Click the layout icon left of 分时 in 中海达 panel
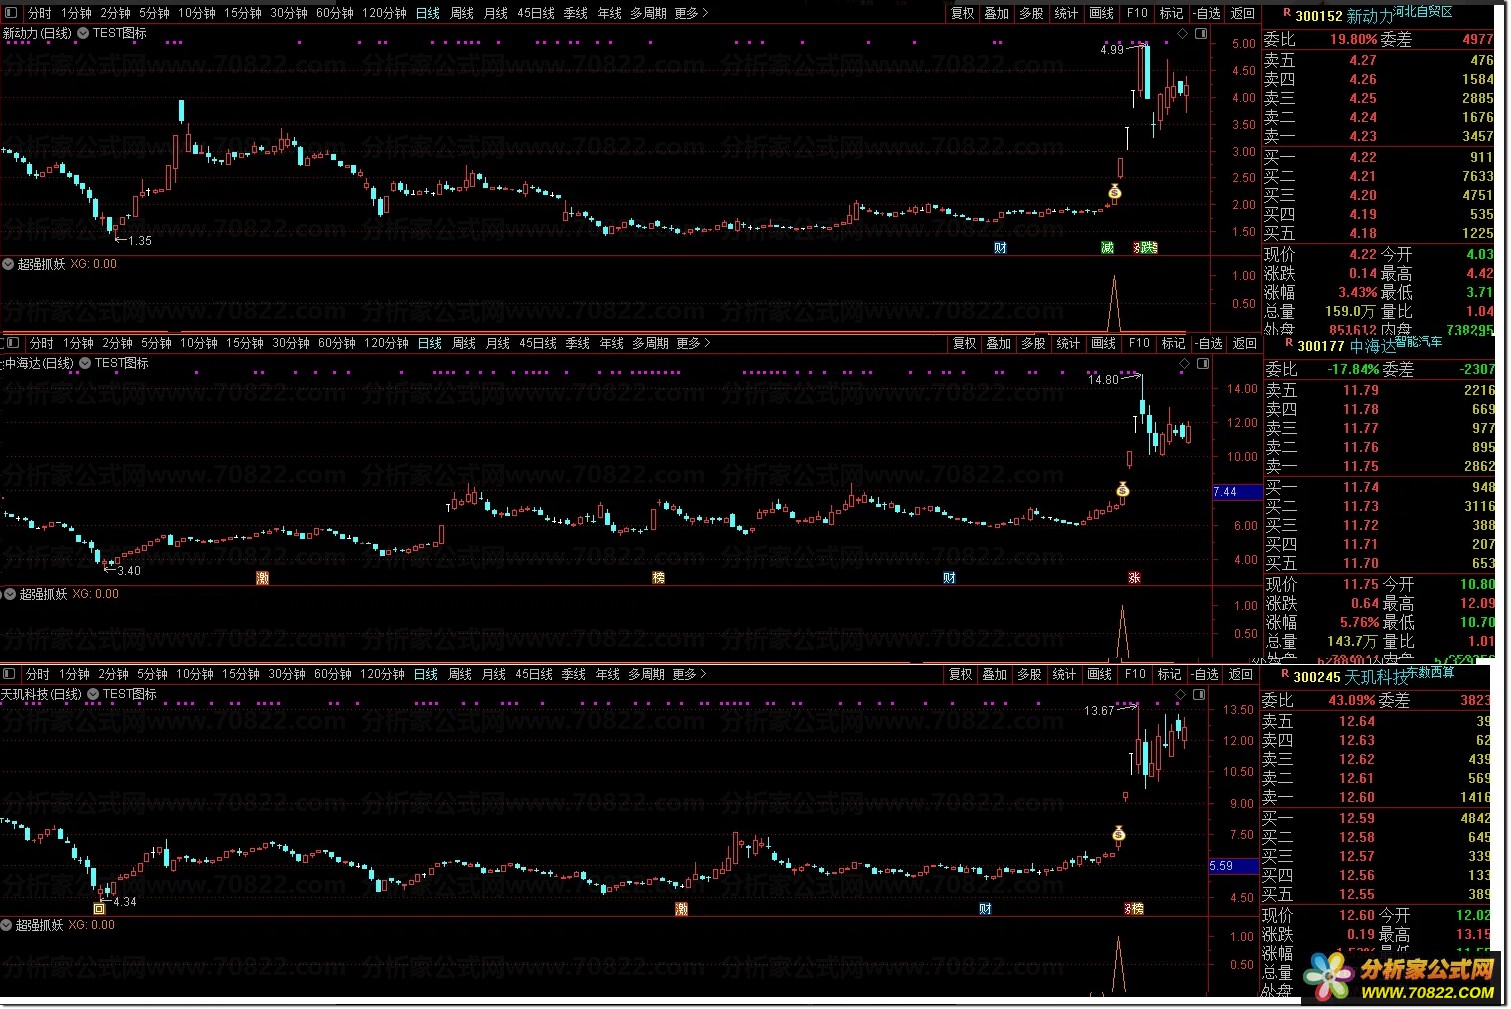This screenshot has width=1511, height=1009. pyautogui.click(x=12, y=343)
